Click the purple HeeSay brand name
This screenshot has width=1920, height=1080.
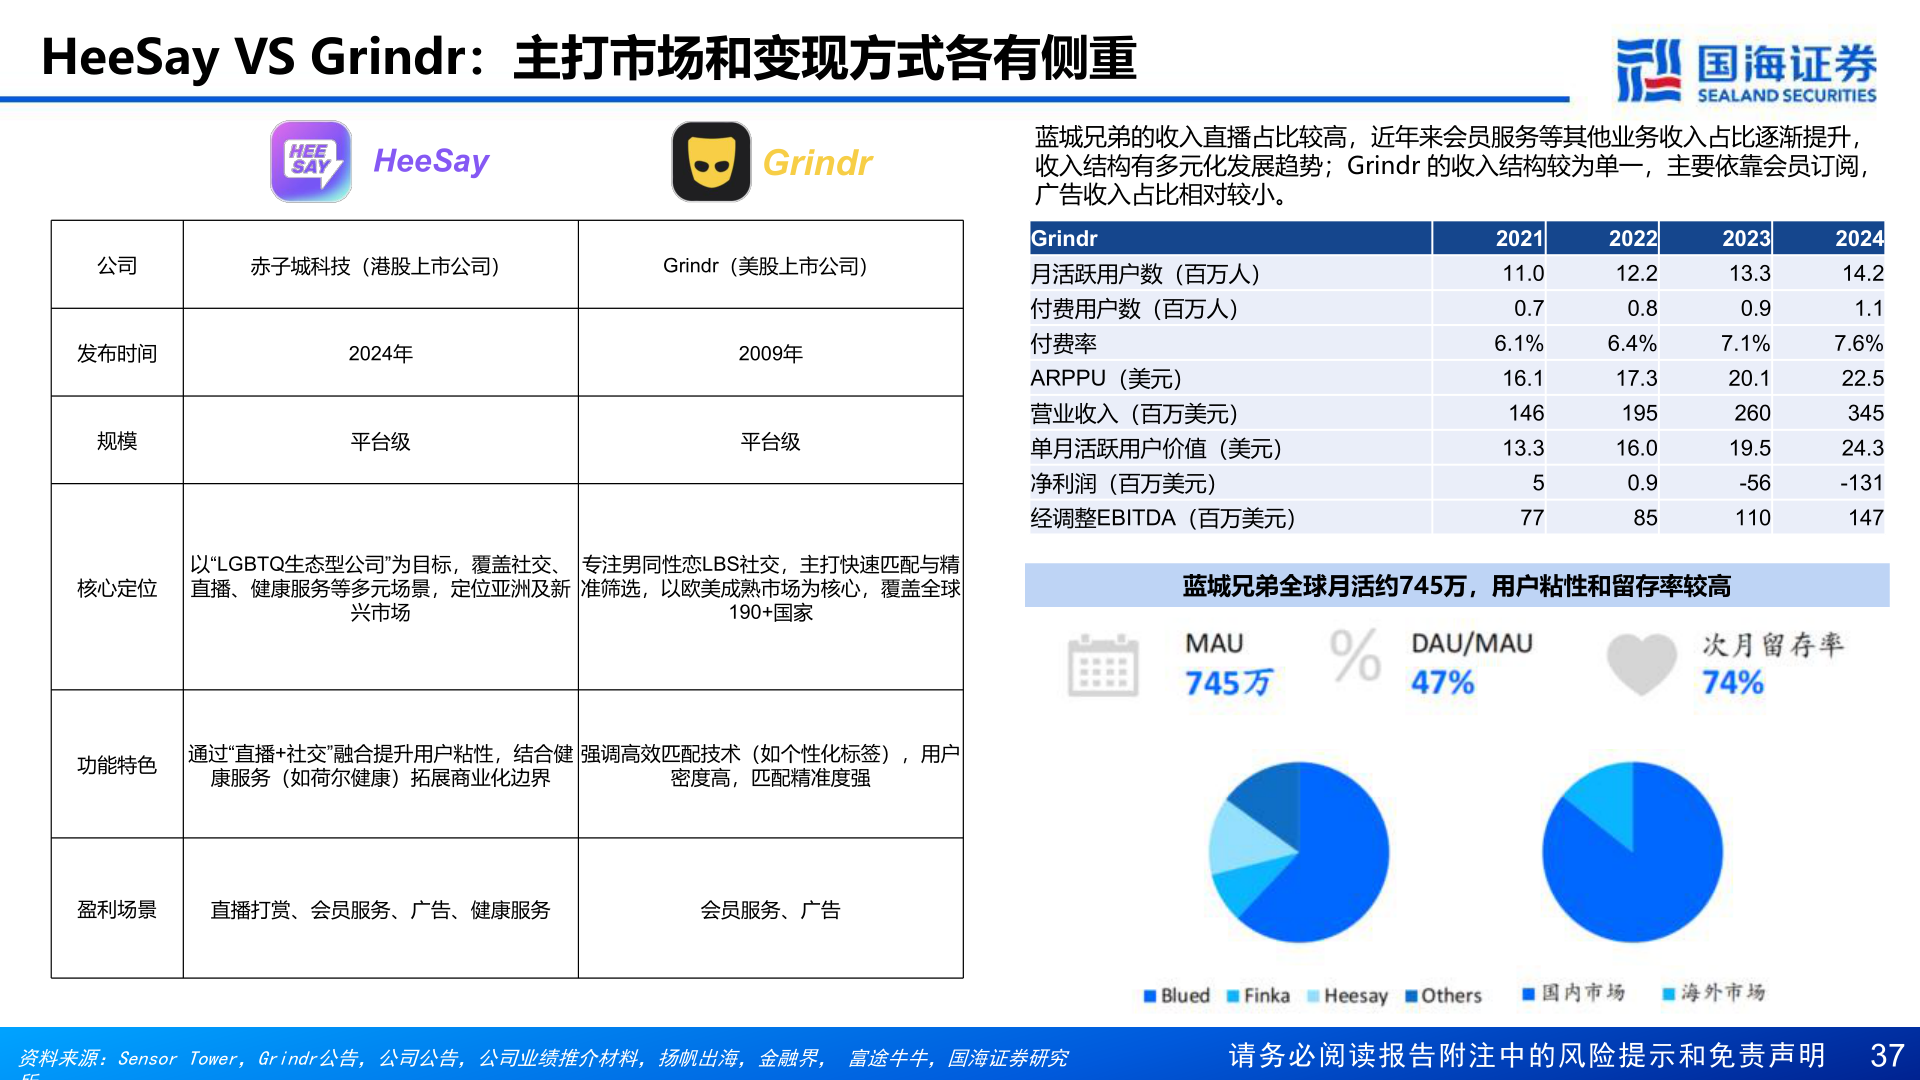(x=431, y=161)
